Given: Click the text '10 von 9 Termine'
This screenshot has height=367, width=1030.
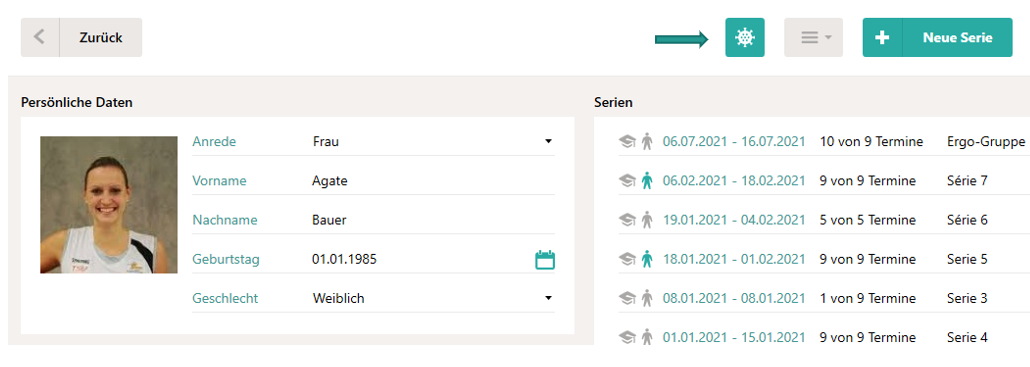Looking at the screenshot, I should (871, 141).
